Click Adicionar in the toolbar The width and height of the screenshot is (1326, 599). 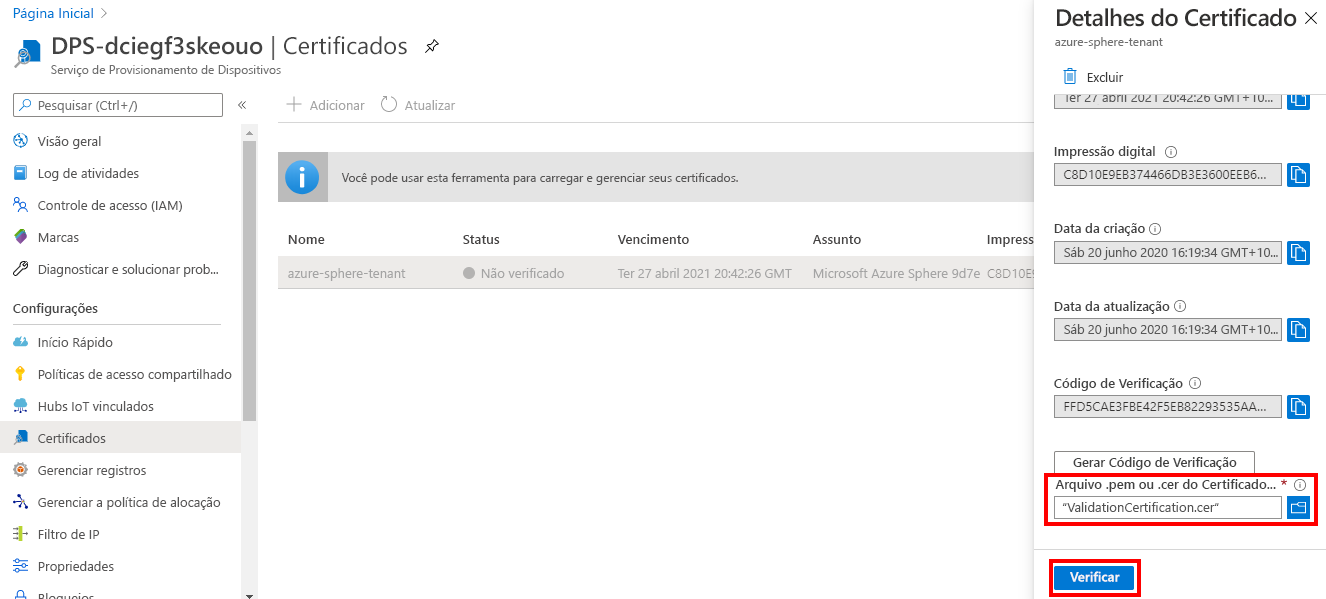tap(325, 105)
